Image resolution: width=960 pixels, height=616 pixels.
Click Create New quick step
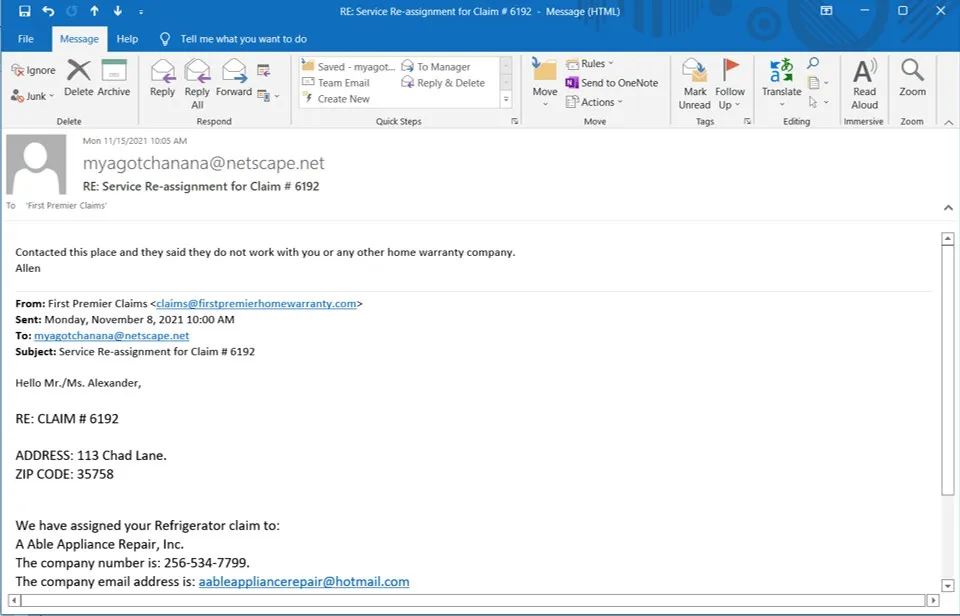(336, 99)
